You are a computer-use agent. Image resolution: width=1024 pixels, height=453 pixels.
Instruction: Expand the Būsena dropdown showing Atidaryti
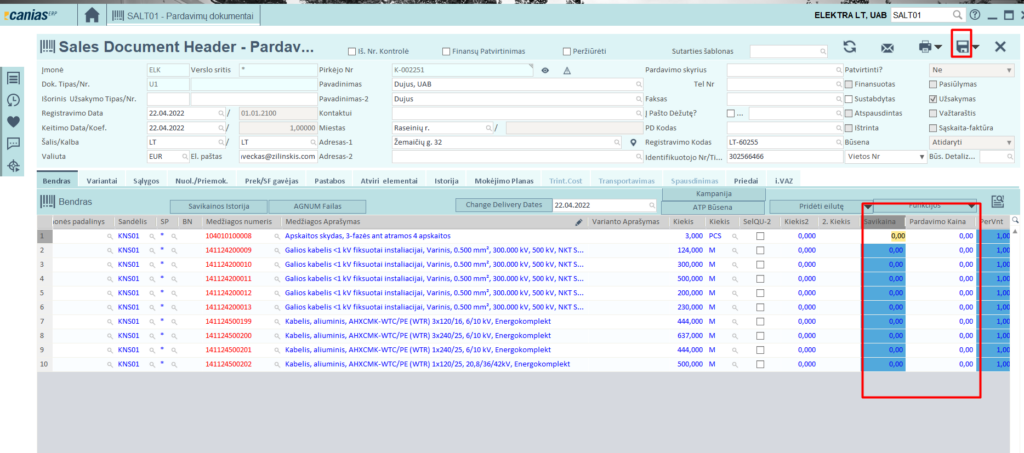point(968,143)
